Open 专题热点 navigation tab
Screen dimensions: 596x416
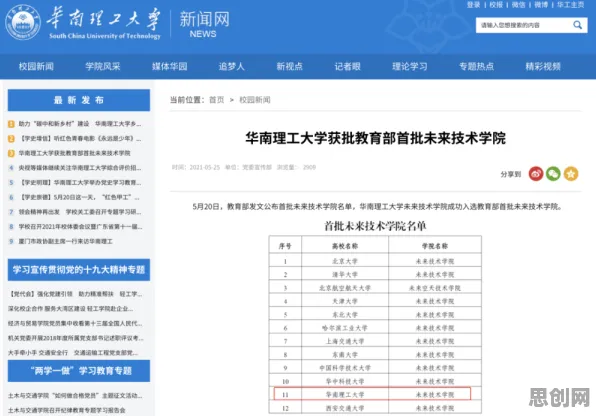point(476,67)
